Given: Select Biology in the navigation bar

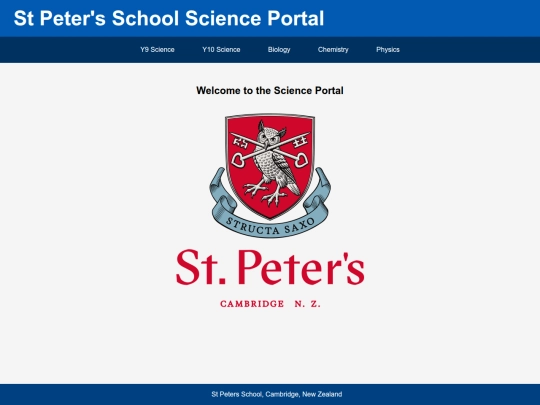Looking at the screenshot, I should [x=279, y=50].
